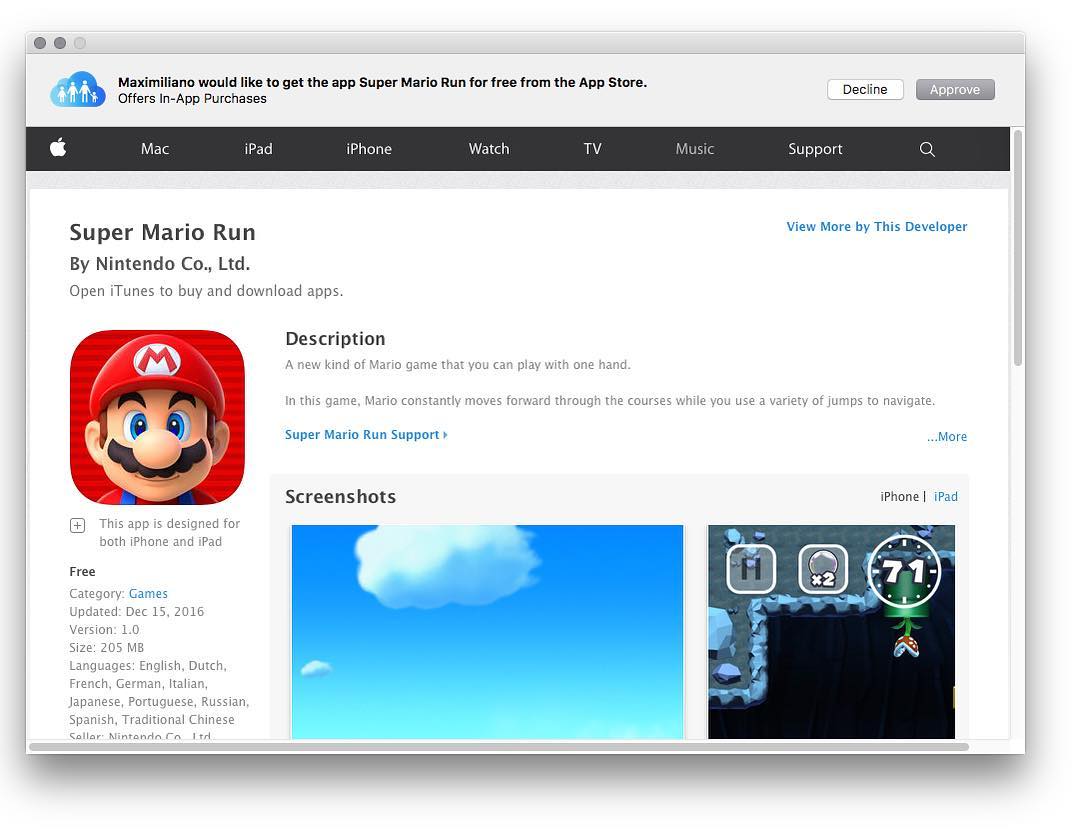Click the 'Screenshots' heading
This screenshot has width=1076, height=834.
[x=340, y=496]
